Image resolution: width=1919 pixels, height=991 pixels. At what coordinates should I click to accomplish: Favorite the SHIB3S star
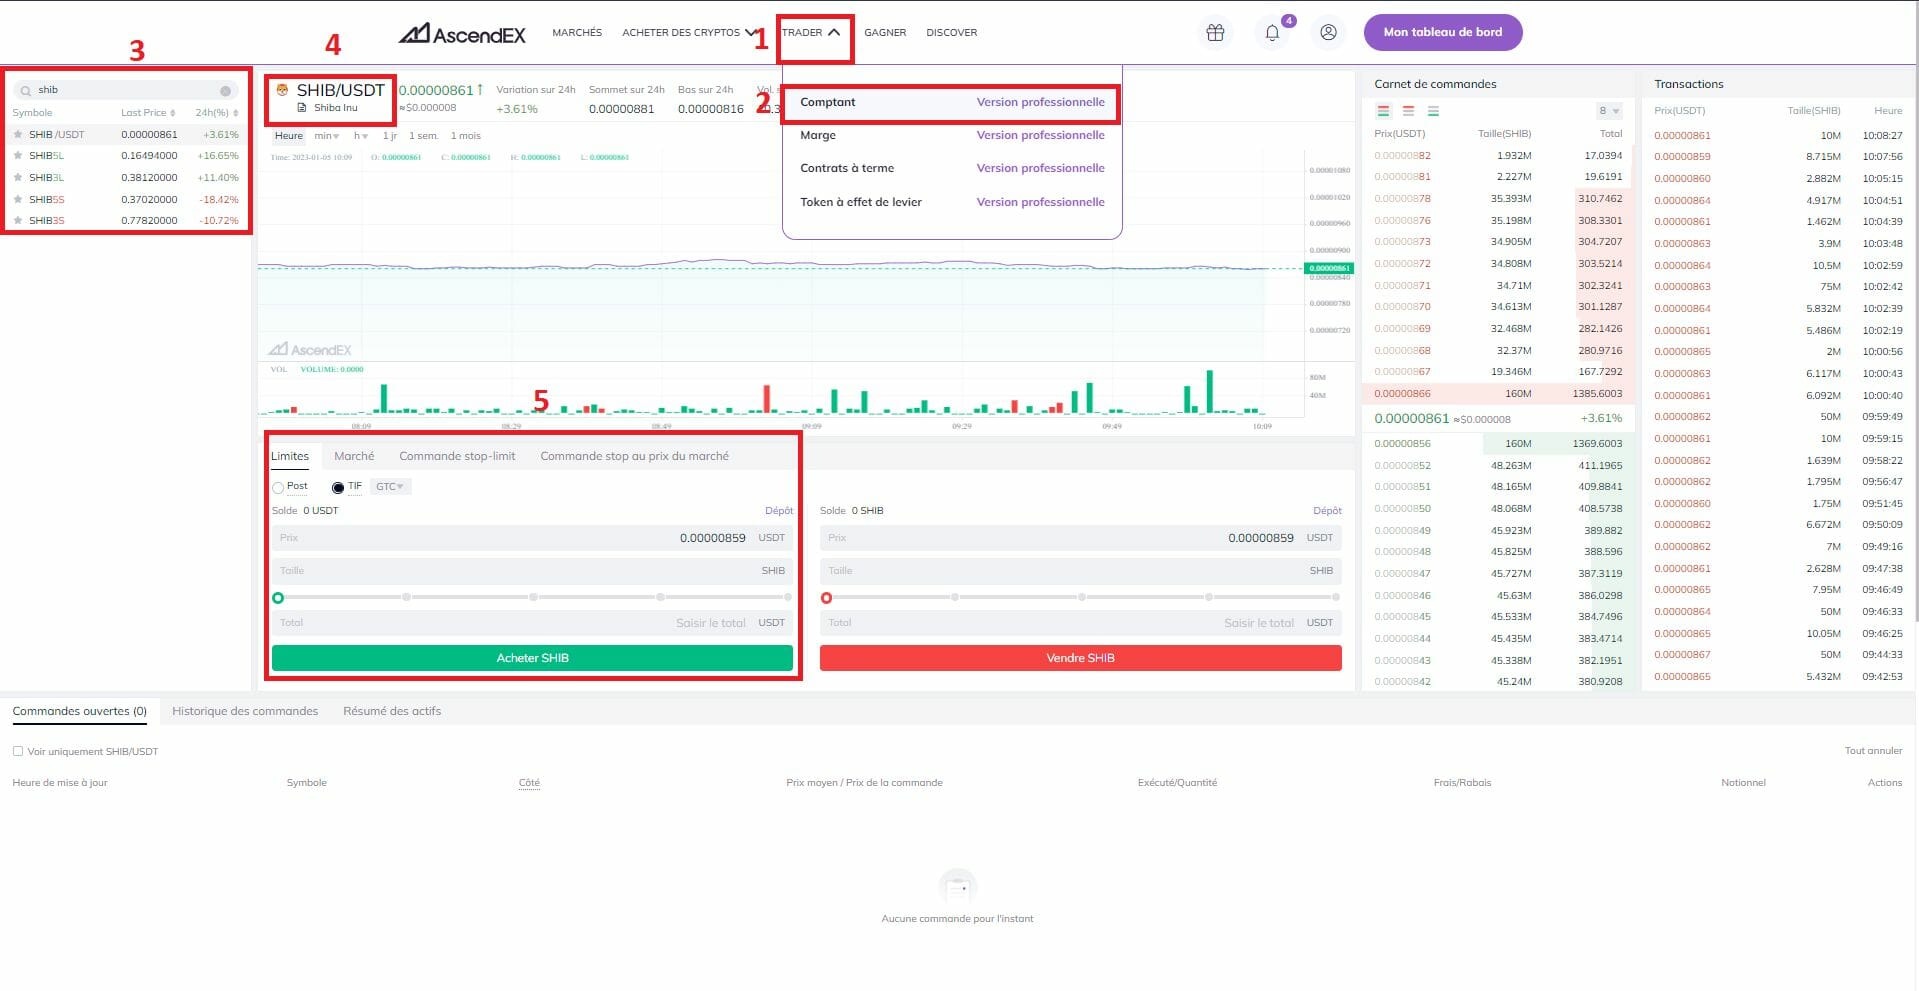[18, 221]
